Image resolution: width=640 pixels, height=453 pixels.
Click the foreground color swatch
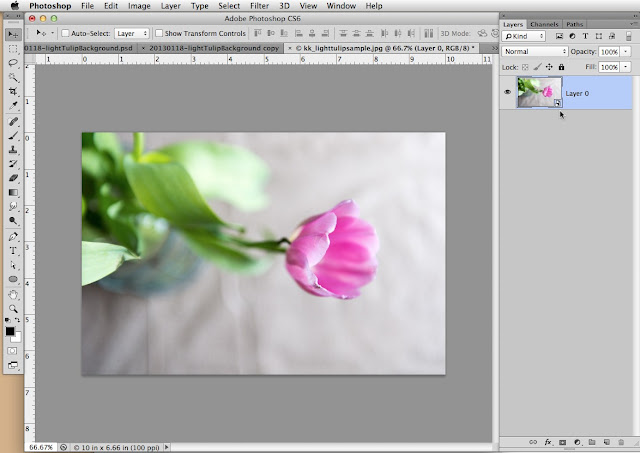[10, 330]
